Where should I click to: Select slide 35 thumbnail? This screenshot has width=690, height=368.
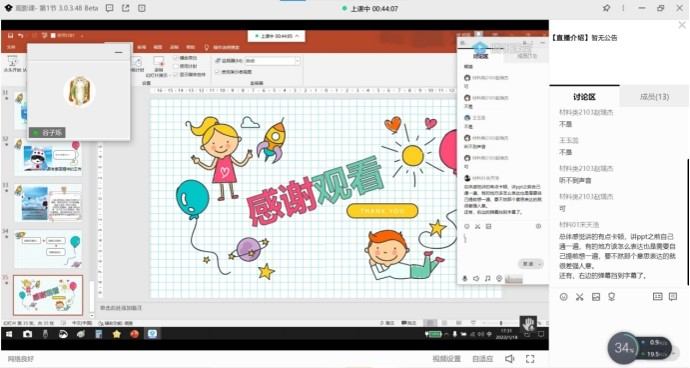(48, 295)
